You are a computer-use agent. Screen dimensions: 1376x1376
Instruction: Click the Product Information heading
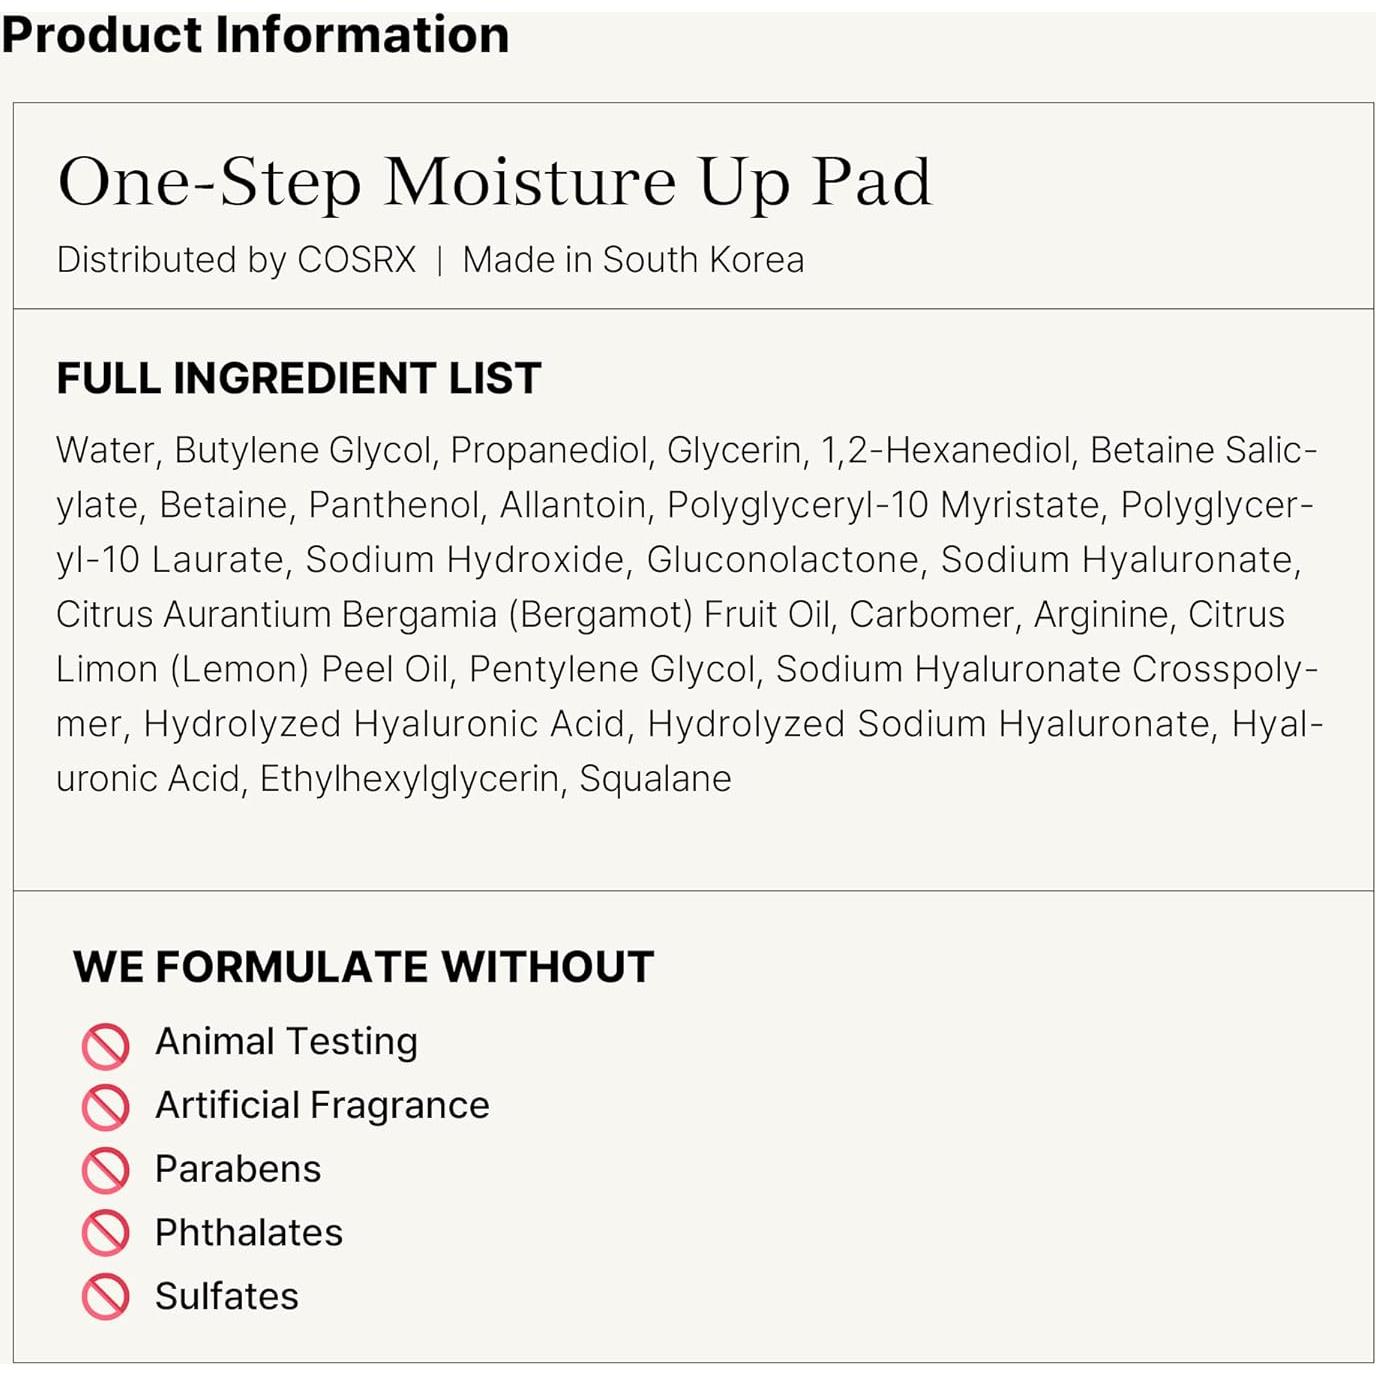coord(255,35)
